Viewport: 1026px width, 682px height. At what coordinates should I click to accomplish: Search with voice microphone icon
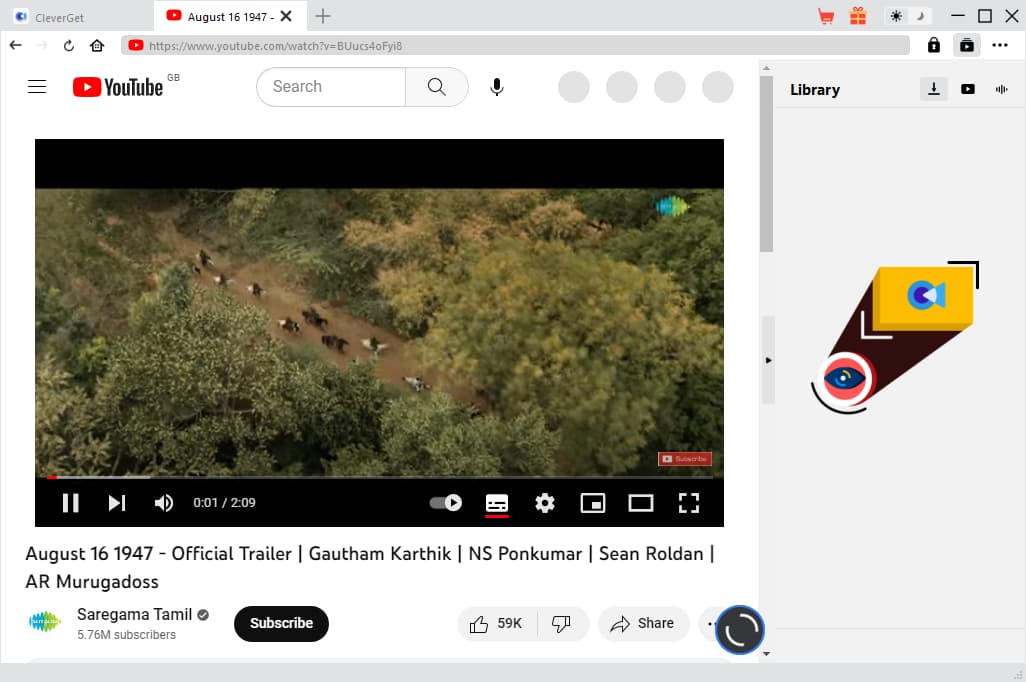tap(497, 86)
